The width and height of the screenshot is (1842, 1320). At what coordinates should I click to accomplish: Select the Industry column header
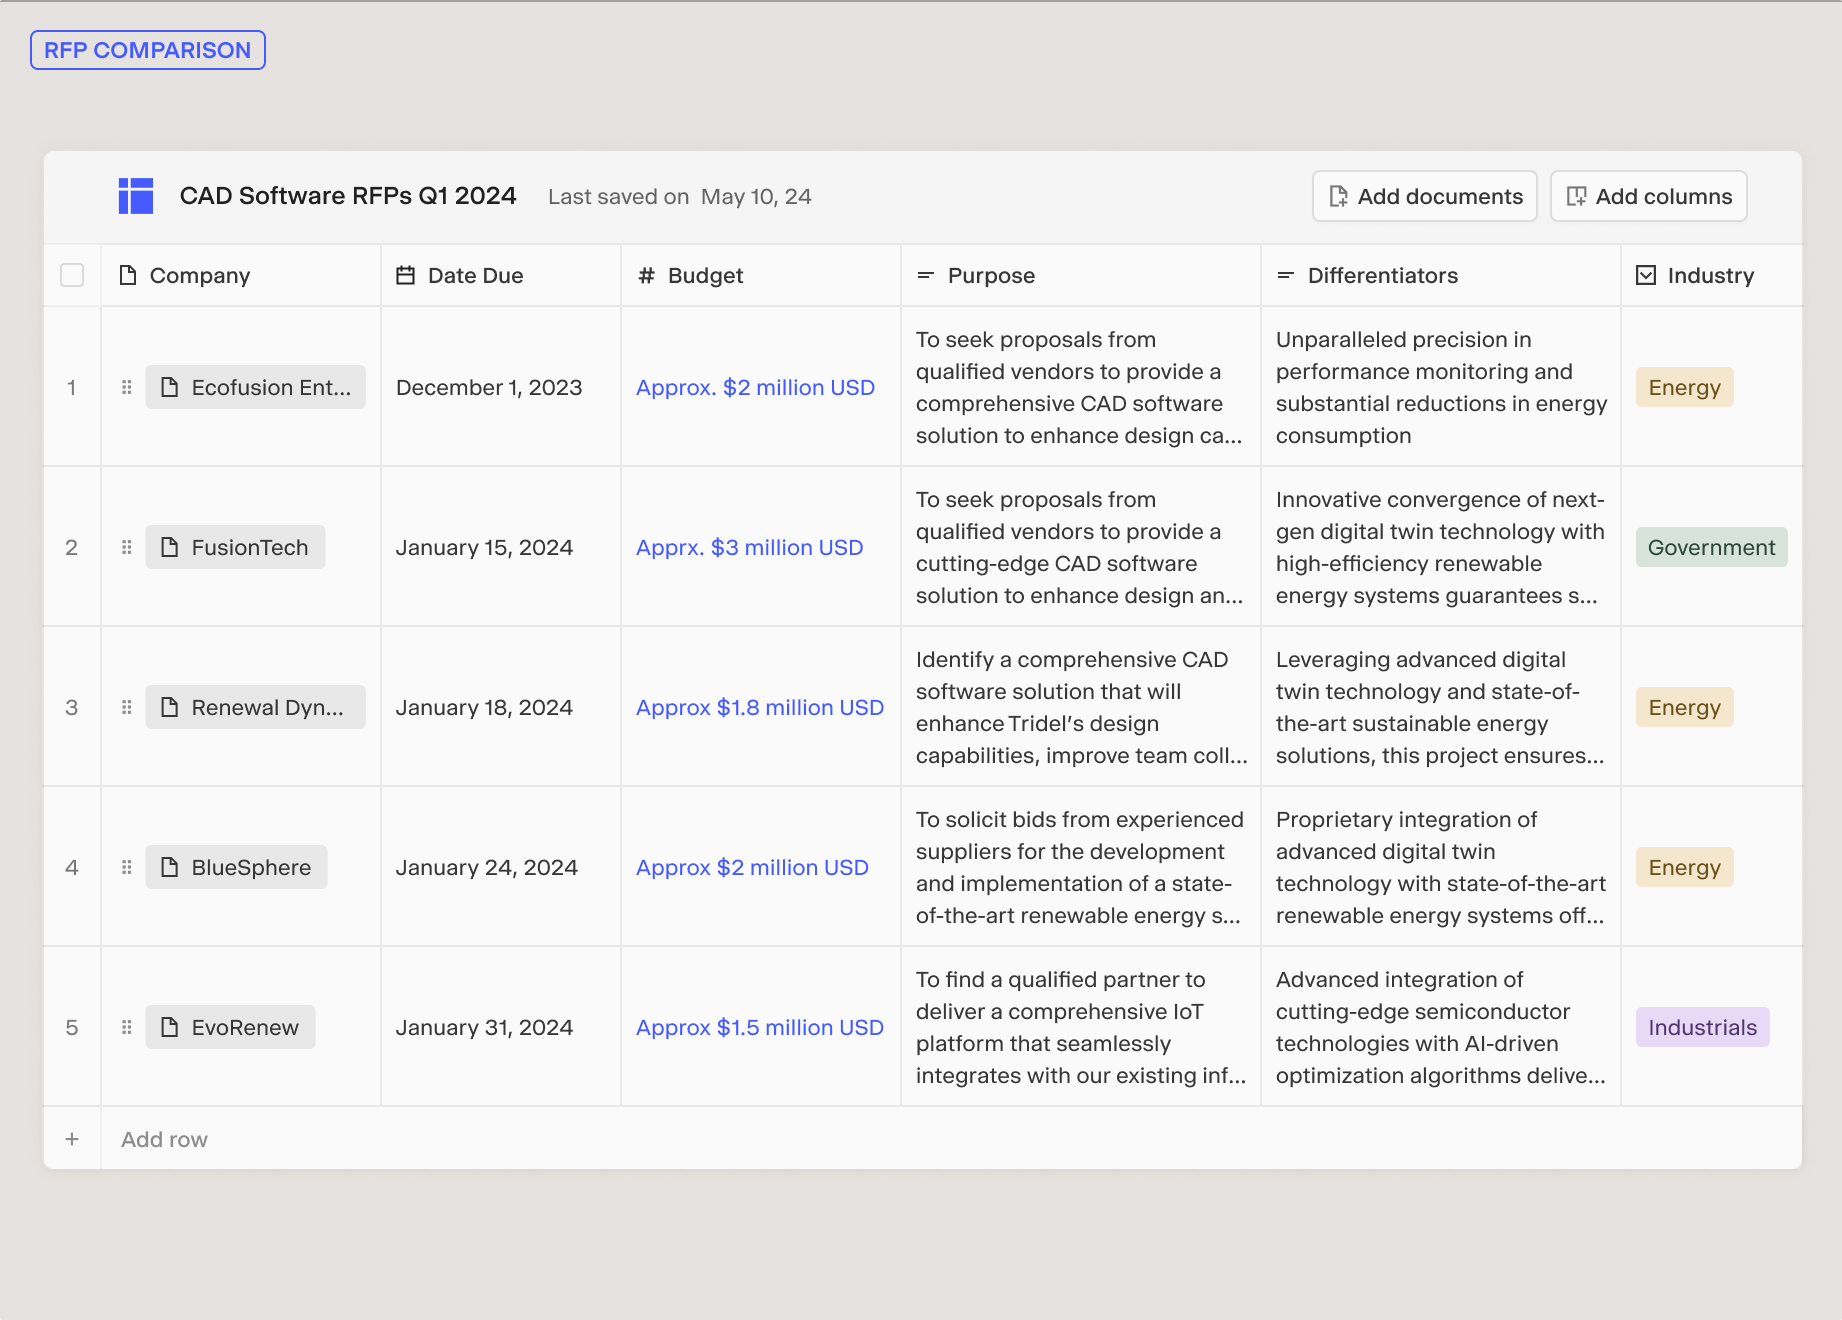[1711, 275]
